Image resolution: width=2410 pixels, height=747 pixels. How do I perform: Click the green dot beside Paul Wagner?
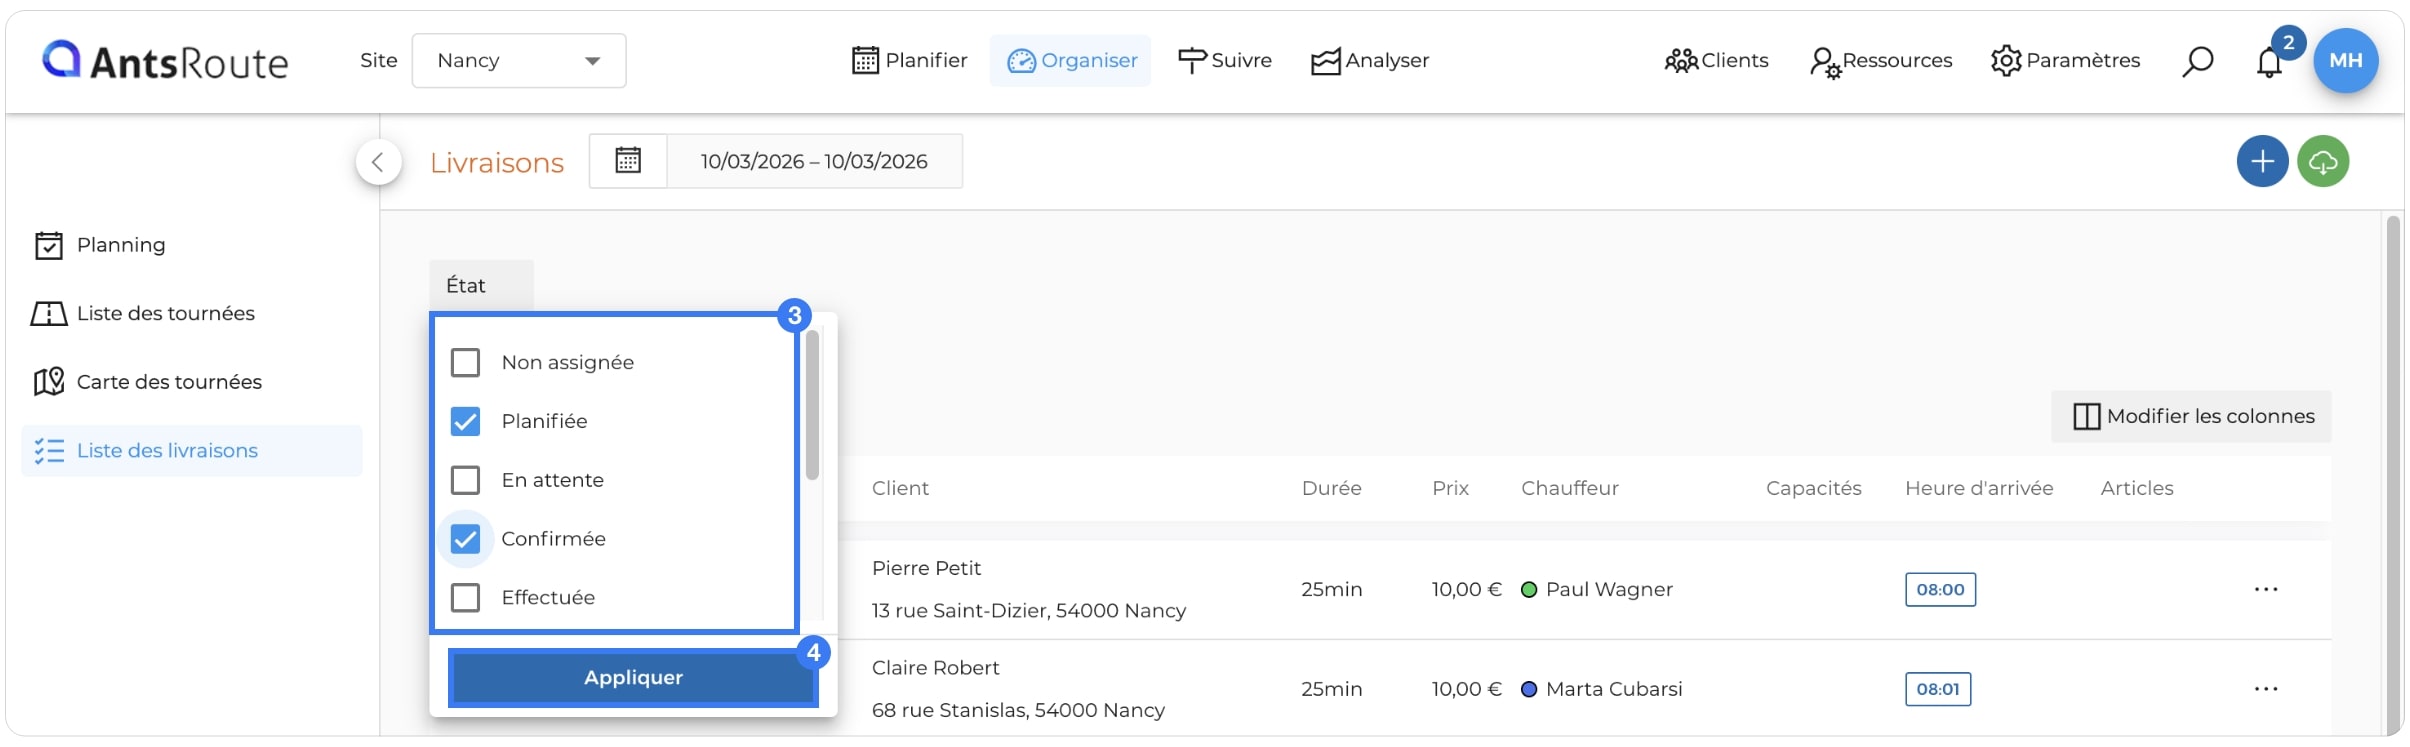1528,590
